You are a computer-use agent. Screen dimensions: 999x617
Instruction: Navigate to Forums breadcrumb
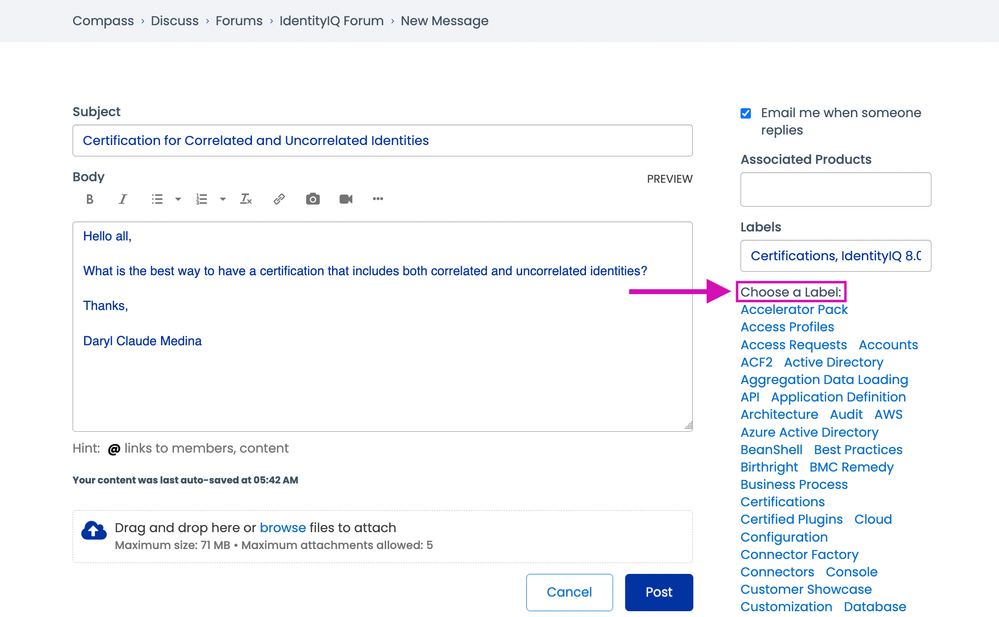[x=239, y=21]
